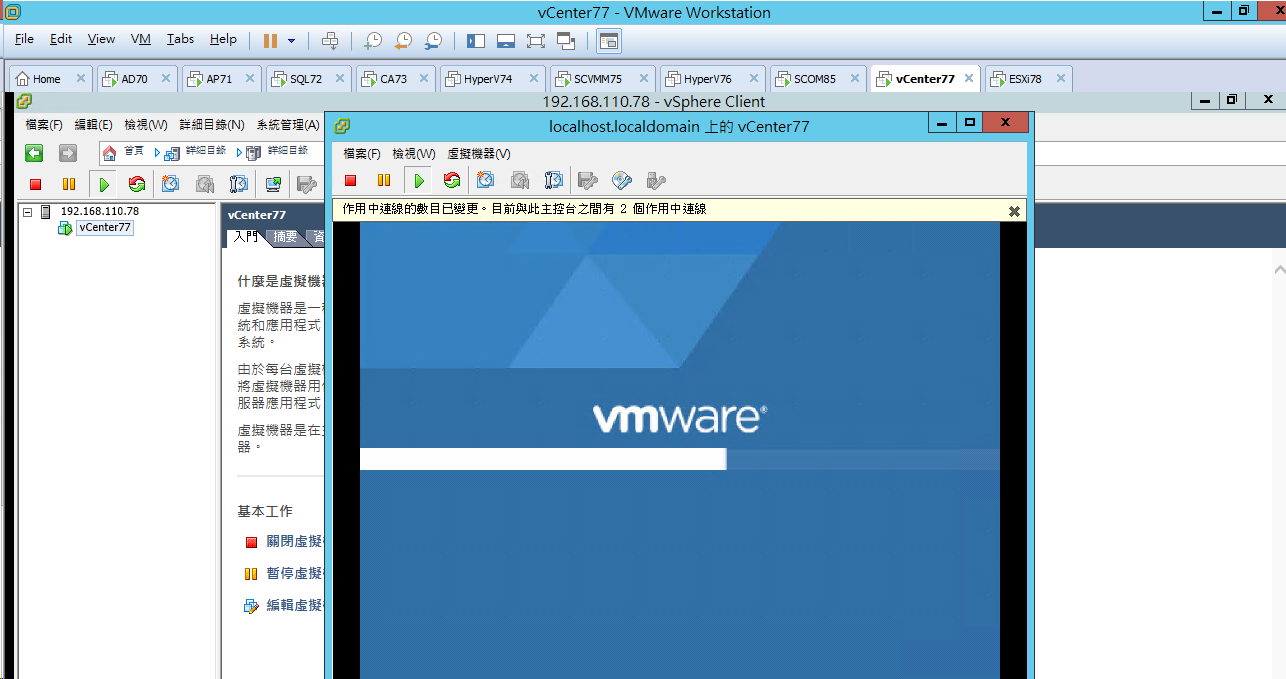The height and width of the screenshot is (679, 1286).
Task: Open 檔案(F) menu in the console window
Action: (362, 154)
